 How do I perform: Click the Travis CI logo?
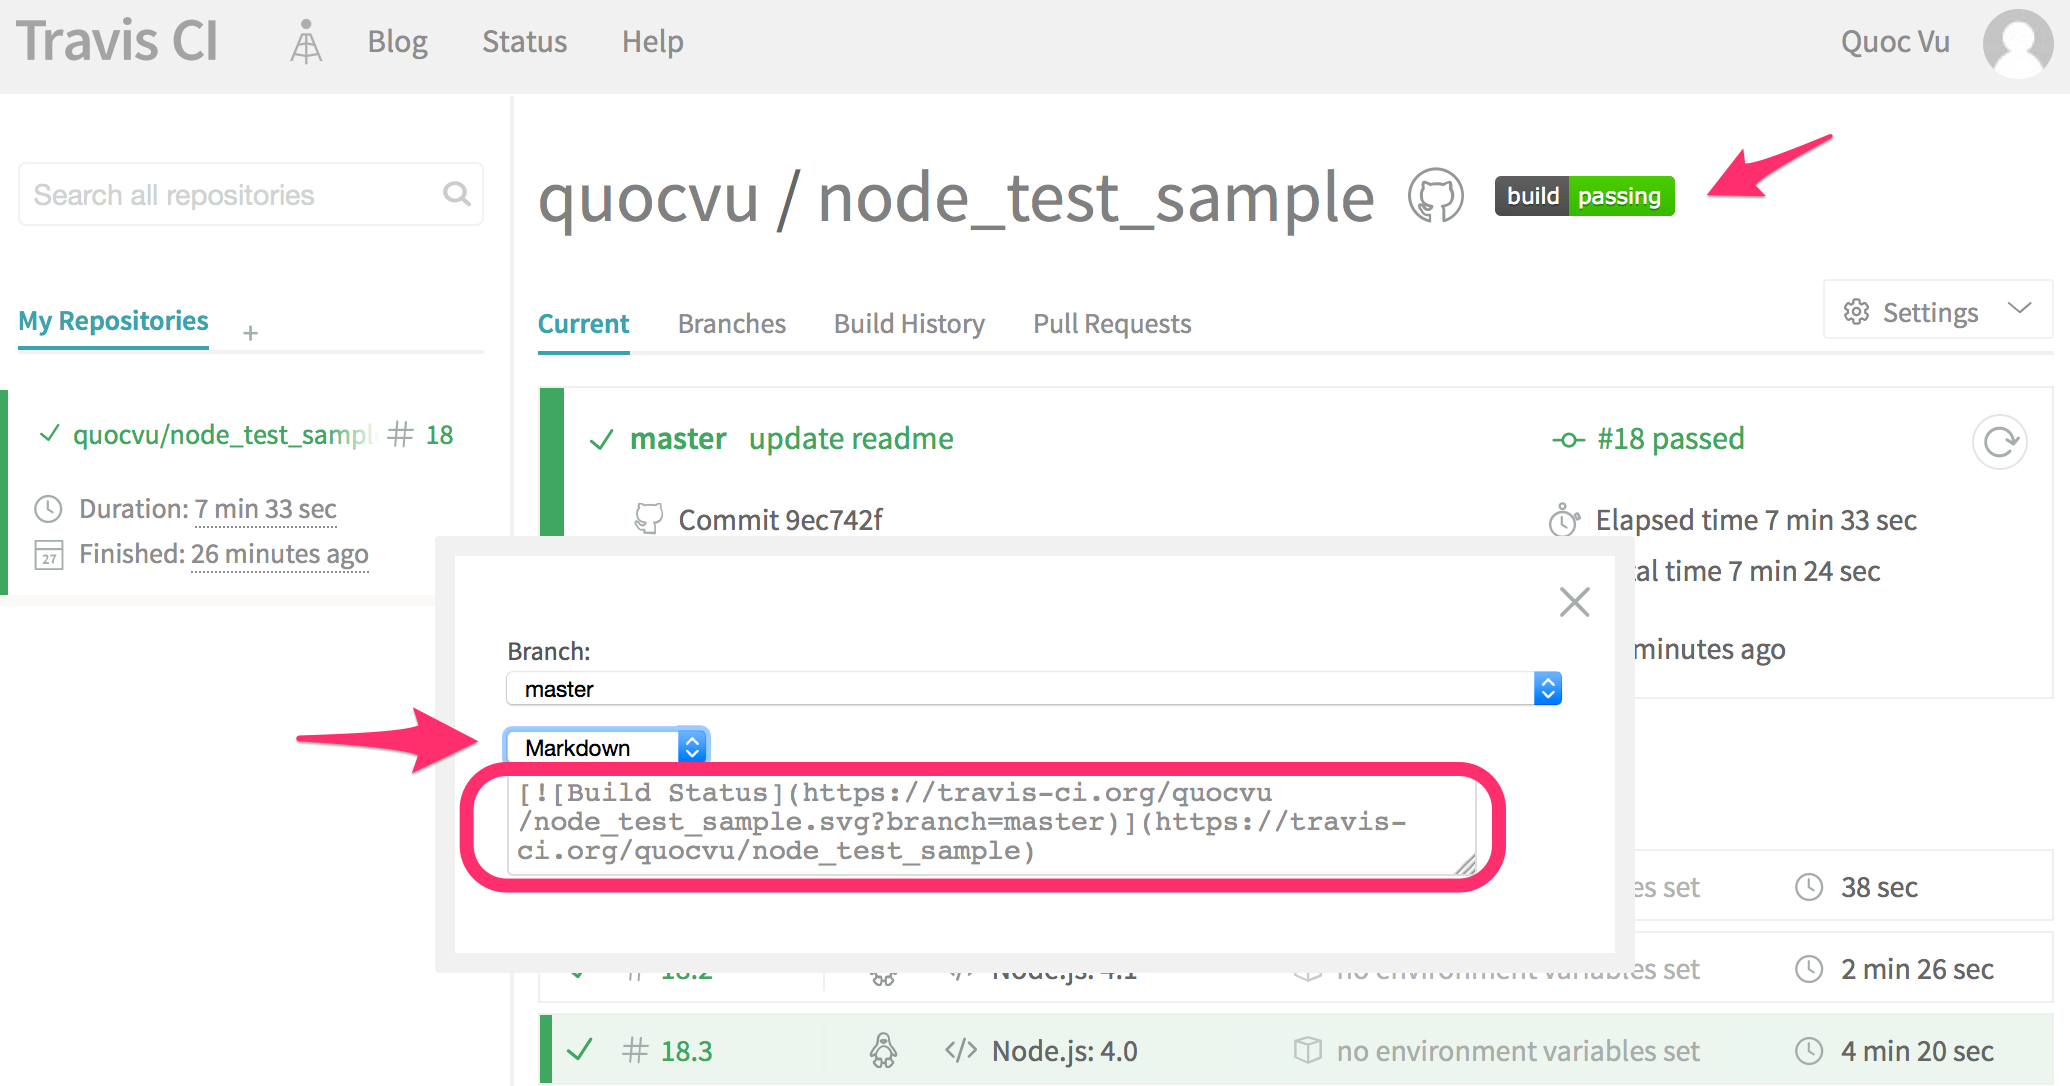117,41
